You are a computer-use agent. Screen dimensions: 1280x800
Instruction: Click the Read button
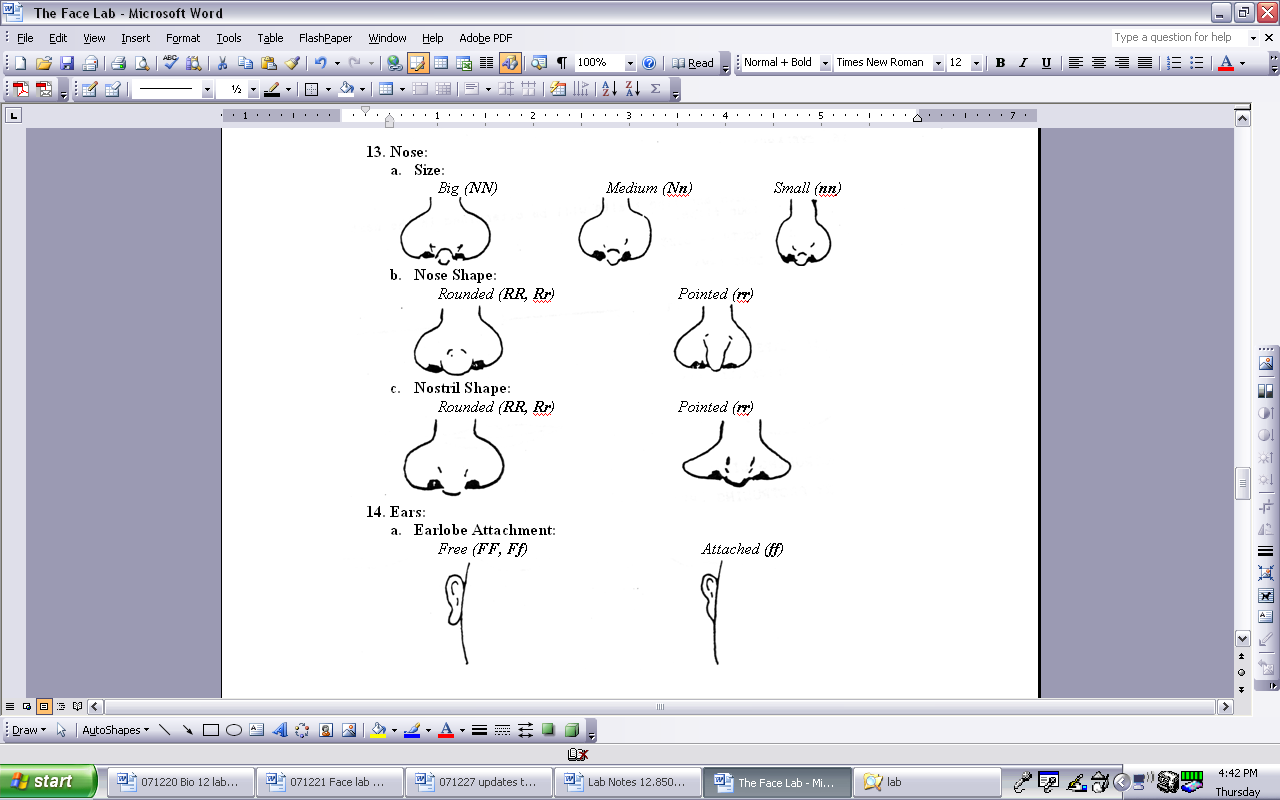[x=693, y=63]
